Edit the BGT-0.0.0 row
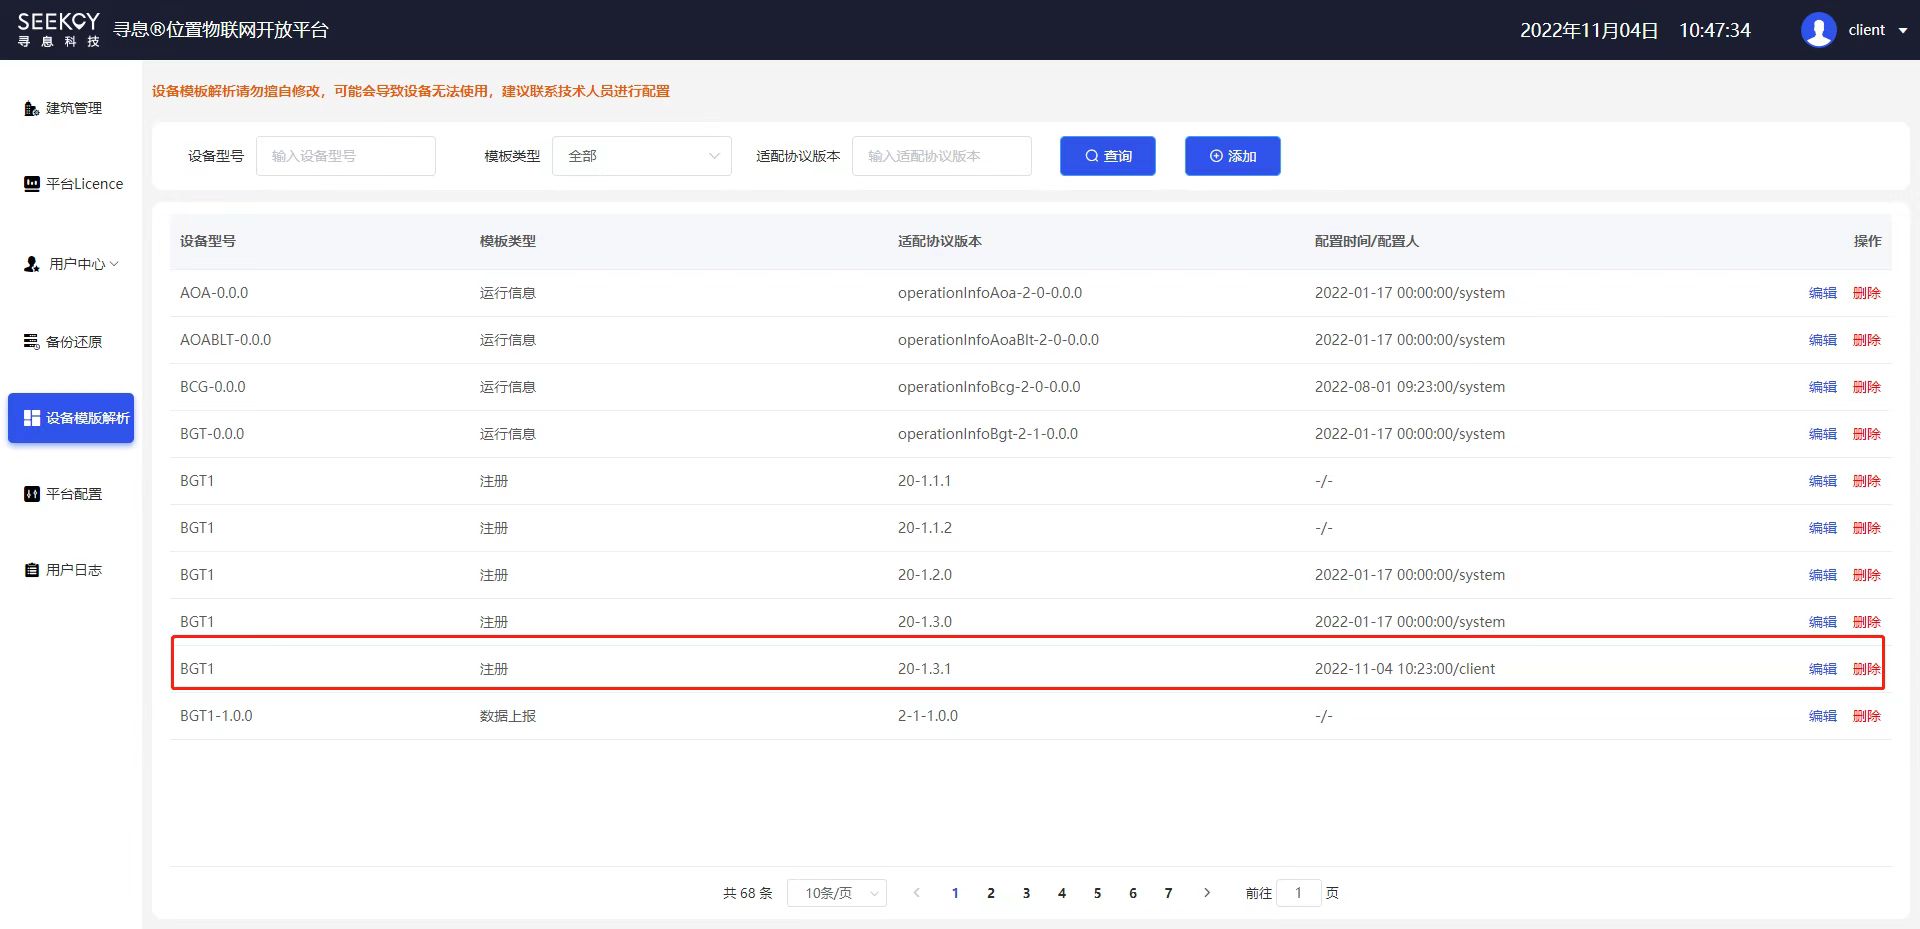The width and height of the screenshot is (1920, 929). coord(1823,434)
